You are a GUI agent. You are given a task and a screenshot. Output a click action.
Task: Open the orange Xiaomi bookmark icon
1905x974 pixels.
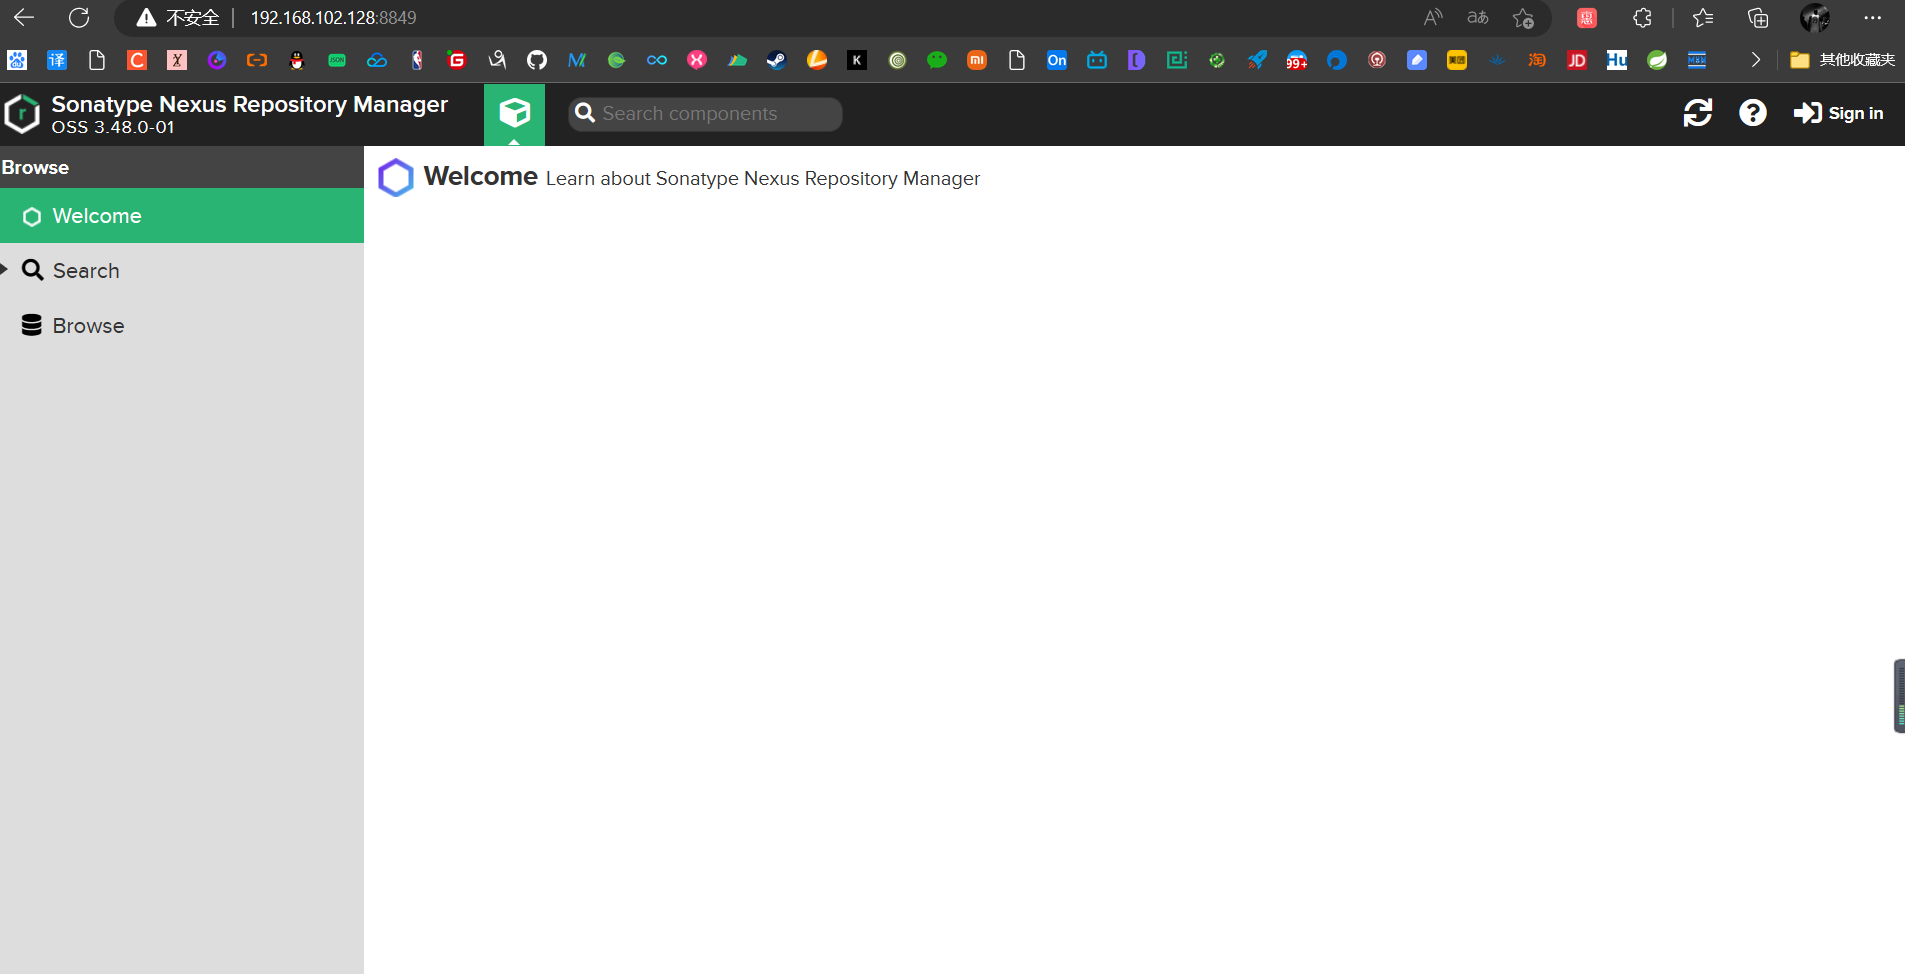pyautogui.click(x=977, y=60)
